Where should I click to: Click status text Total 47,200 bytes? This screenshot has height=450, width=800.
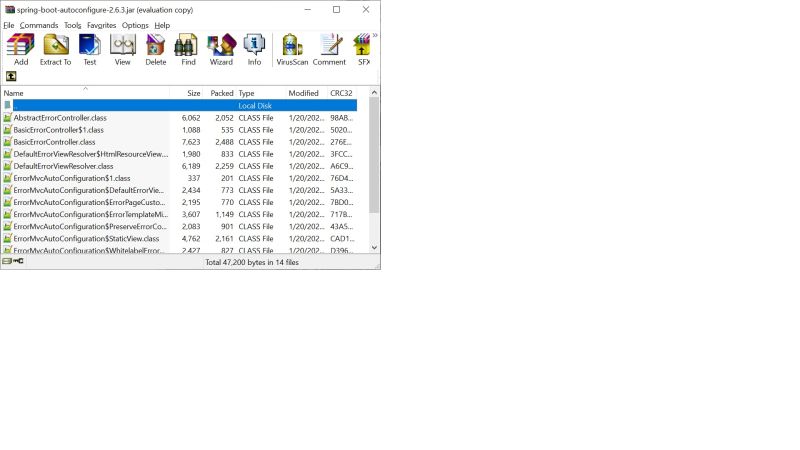252,262
